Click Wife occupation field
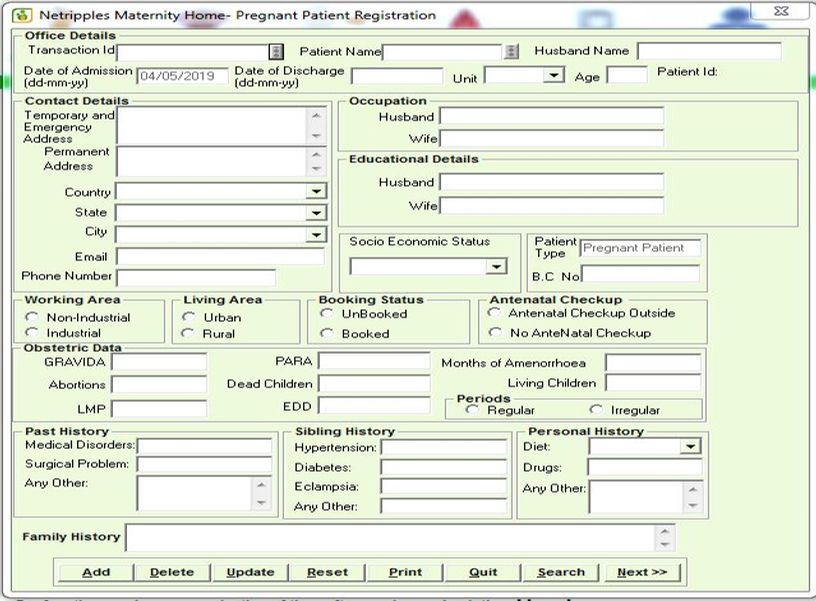 pyautogui.click(x=552, y=138)
